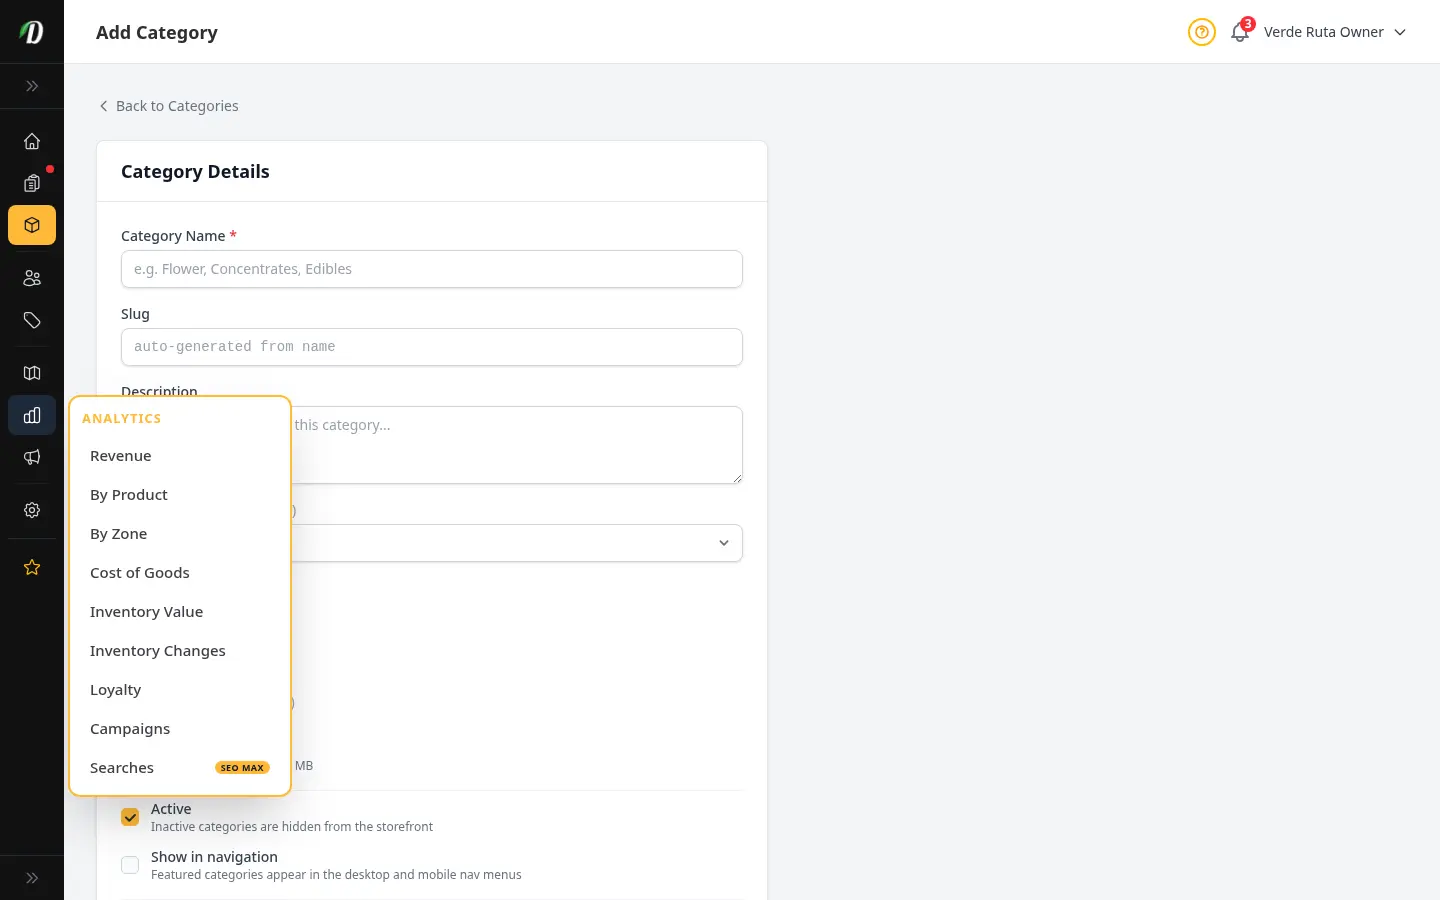Open Verde Ruta Owner account menu
1440x900 pixels.
(x=1335, y=32)
